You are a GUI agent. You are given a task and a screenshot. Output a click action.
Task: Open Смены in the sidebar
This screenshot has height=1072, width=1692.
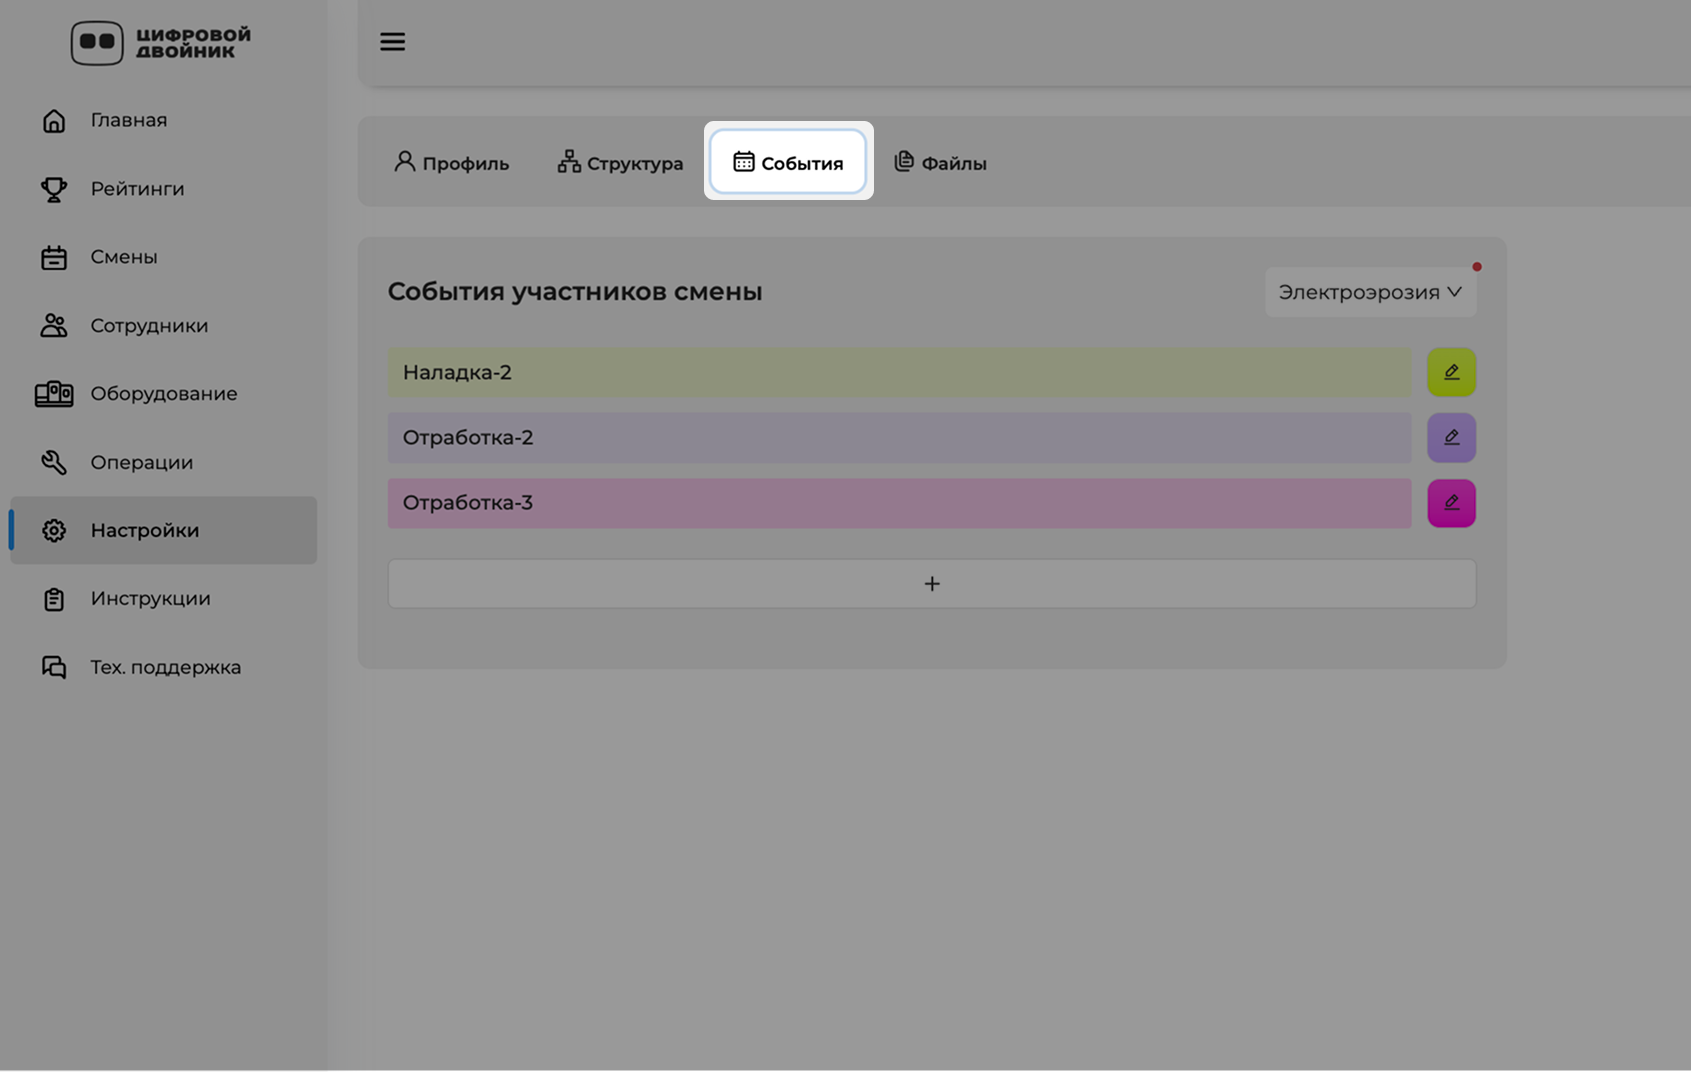tap(123, 257)
